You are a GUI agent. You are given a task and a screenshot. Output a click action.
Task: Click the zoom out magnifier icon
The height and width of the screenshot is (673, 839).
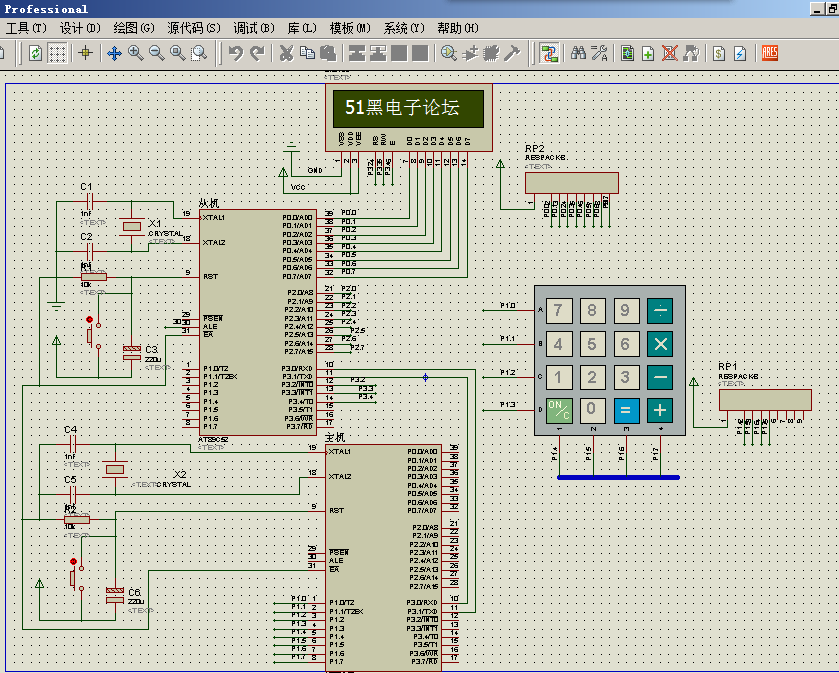(156, 53)
